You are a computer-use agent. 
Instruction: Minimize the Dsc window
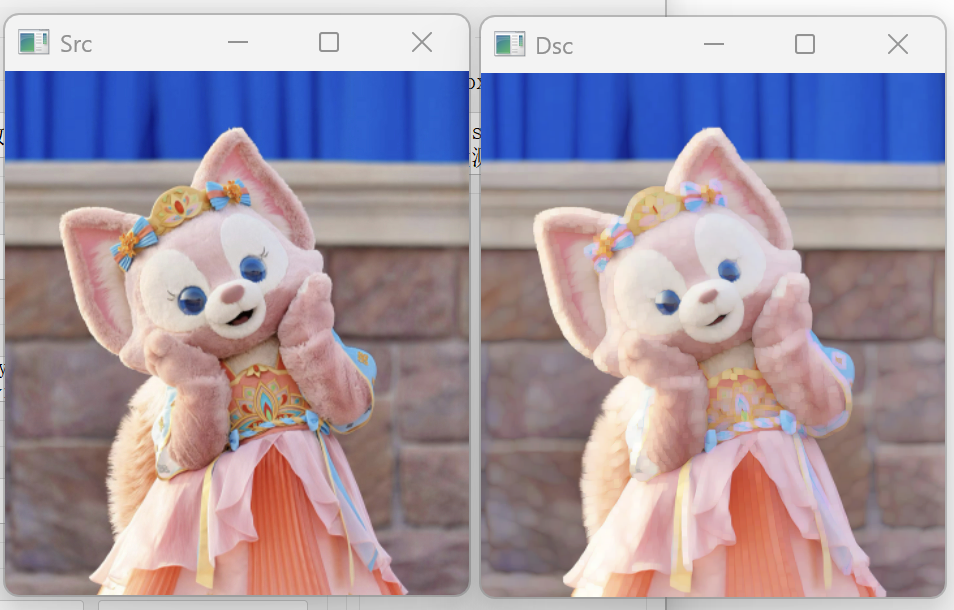point(714,44)
